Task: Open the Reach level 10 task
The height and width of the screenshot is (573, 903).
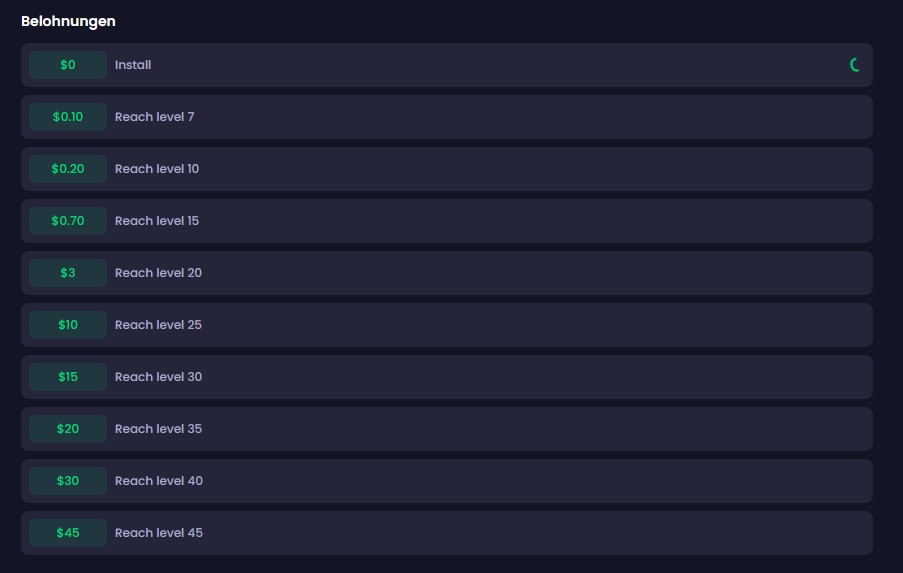Action: (447, 169)
